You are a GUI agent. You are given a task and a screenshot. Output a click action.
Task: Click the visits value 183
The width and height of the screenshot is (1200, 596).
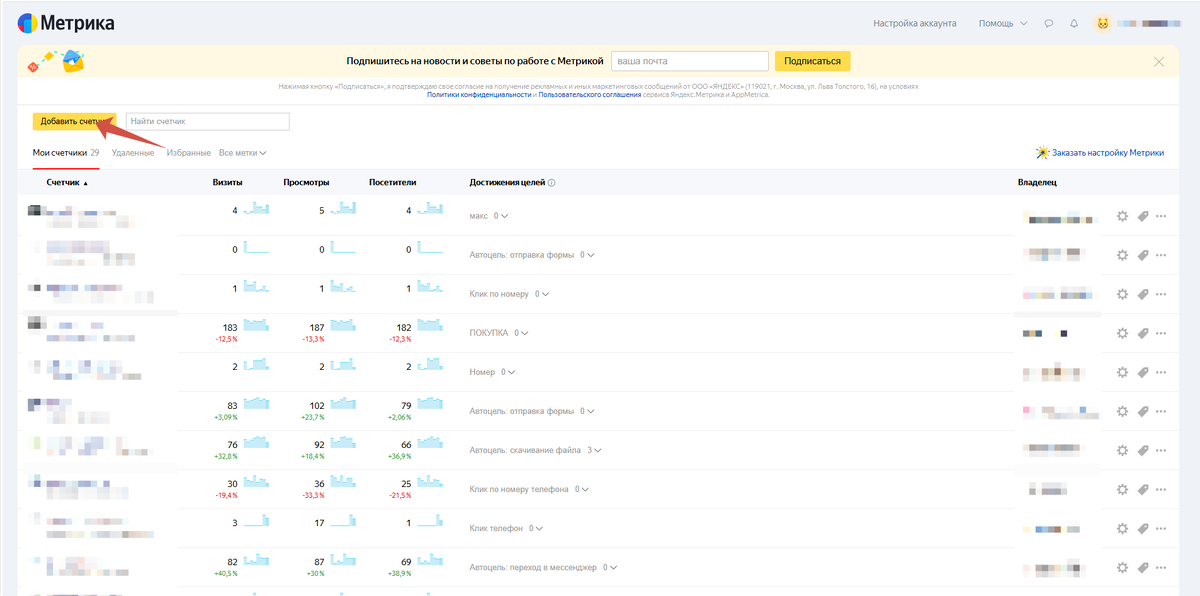(x=229, y=328)
